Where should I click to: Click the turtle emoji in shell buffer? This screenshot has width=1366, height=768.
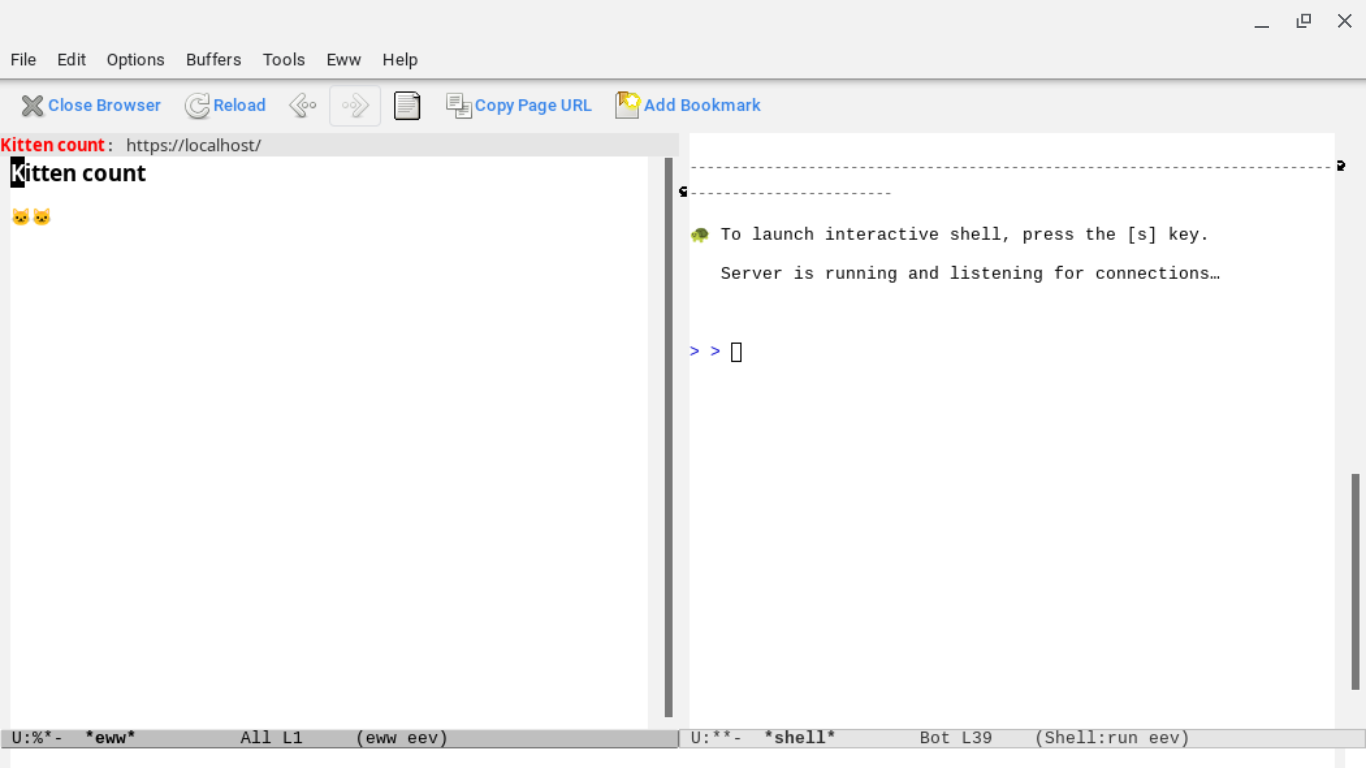pyautogui.click(x=700, y=235)
